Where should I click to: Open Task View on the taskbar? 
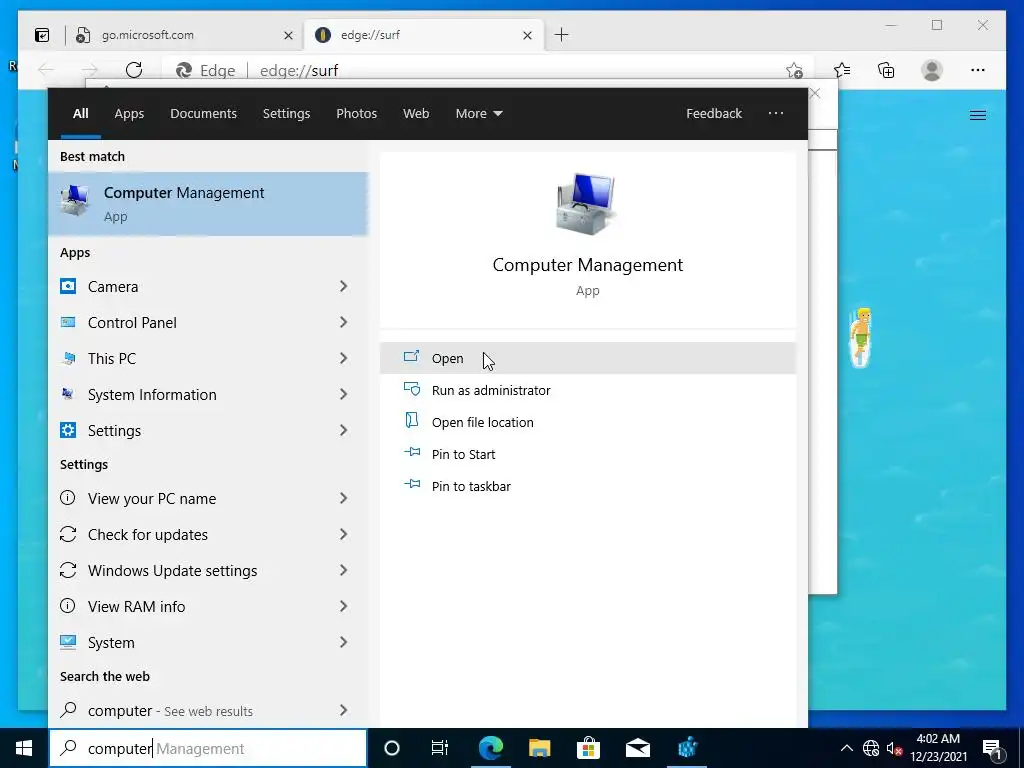point(440,748)
